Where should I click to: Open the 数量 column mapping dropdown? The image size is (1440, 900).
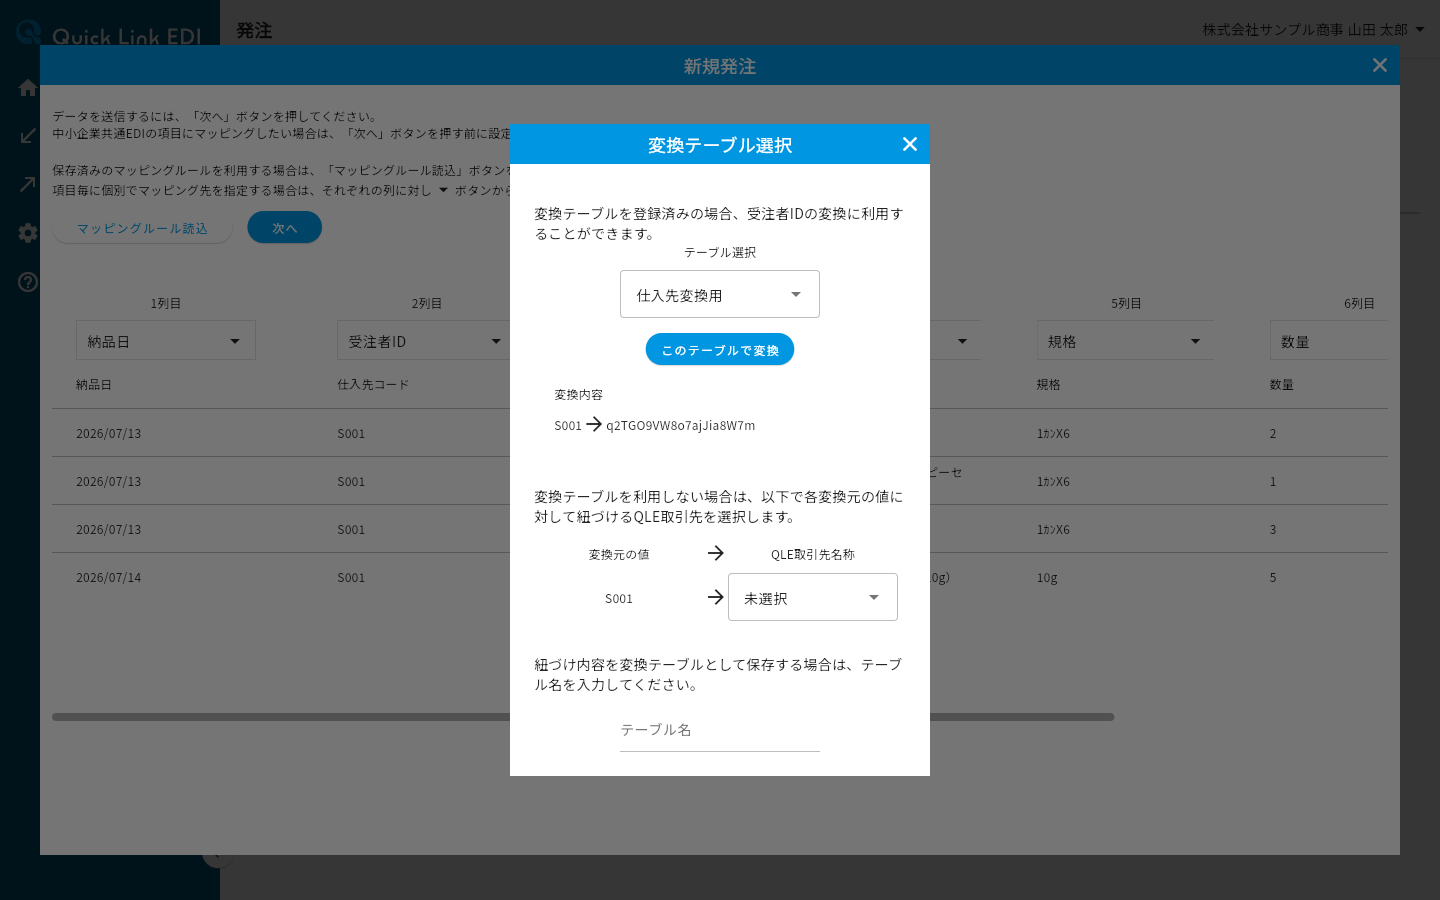pyautogui.click(x=1329, y=340)
